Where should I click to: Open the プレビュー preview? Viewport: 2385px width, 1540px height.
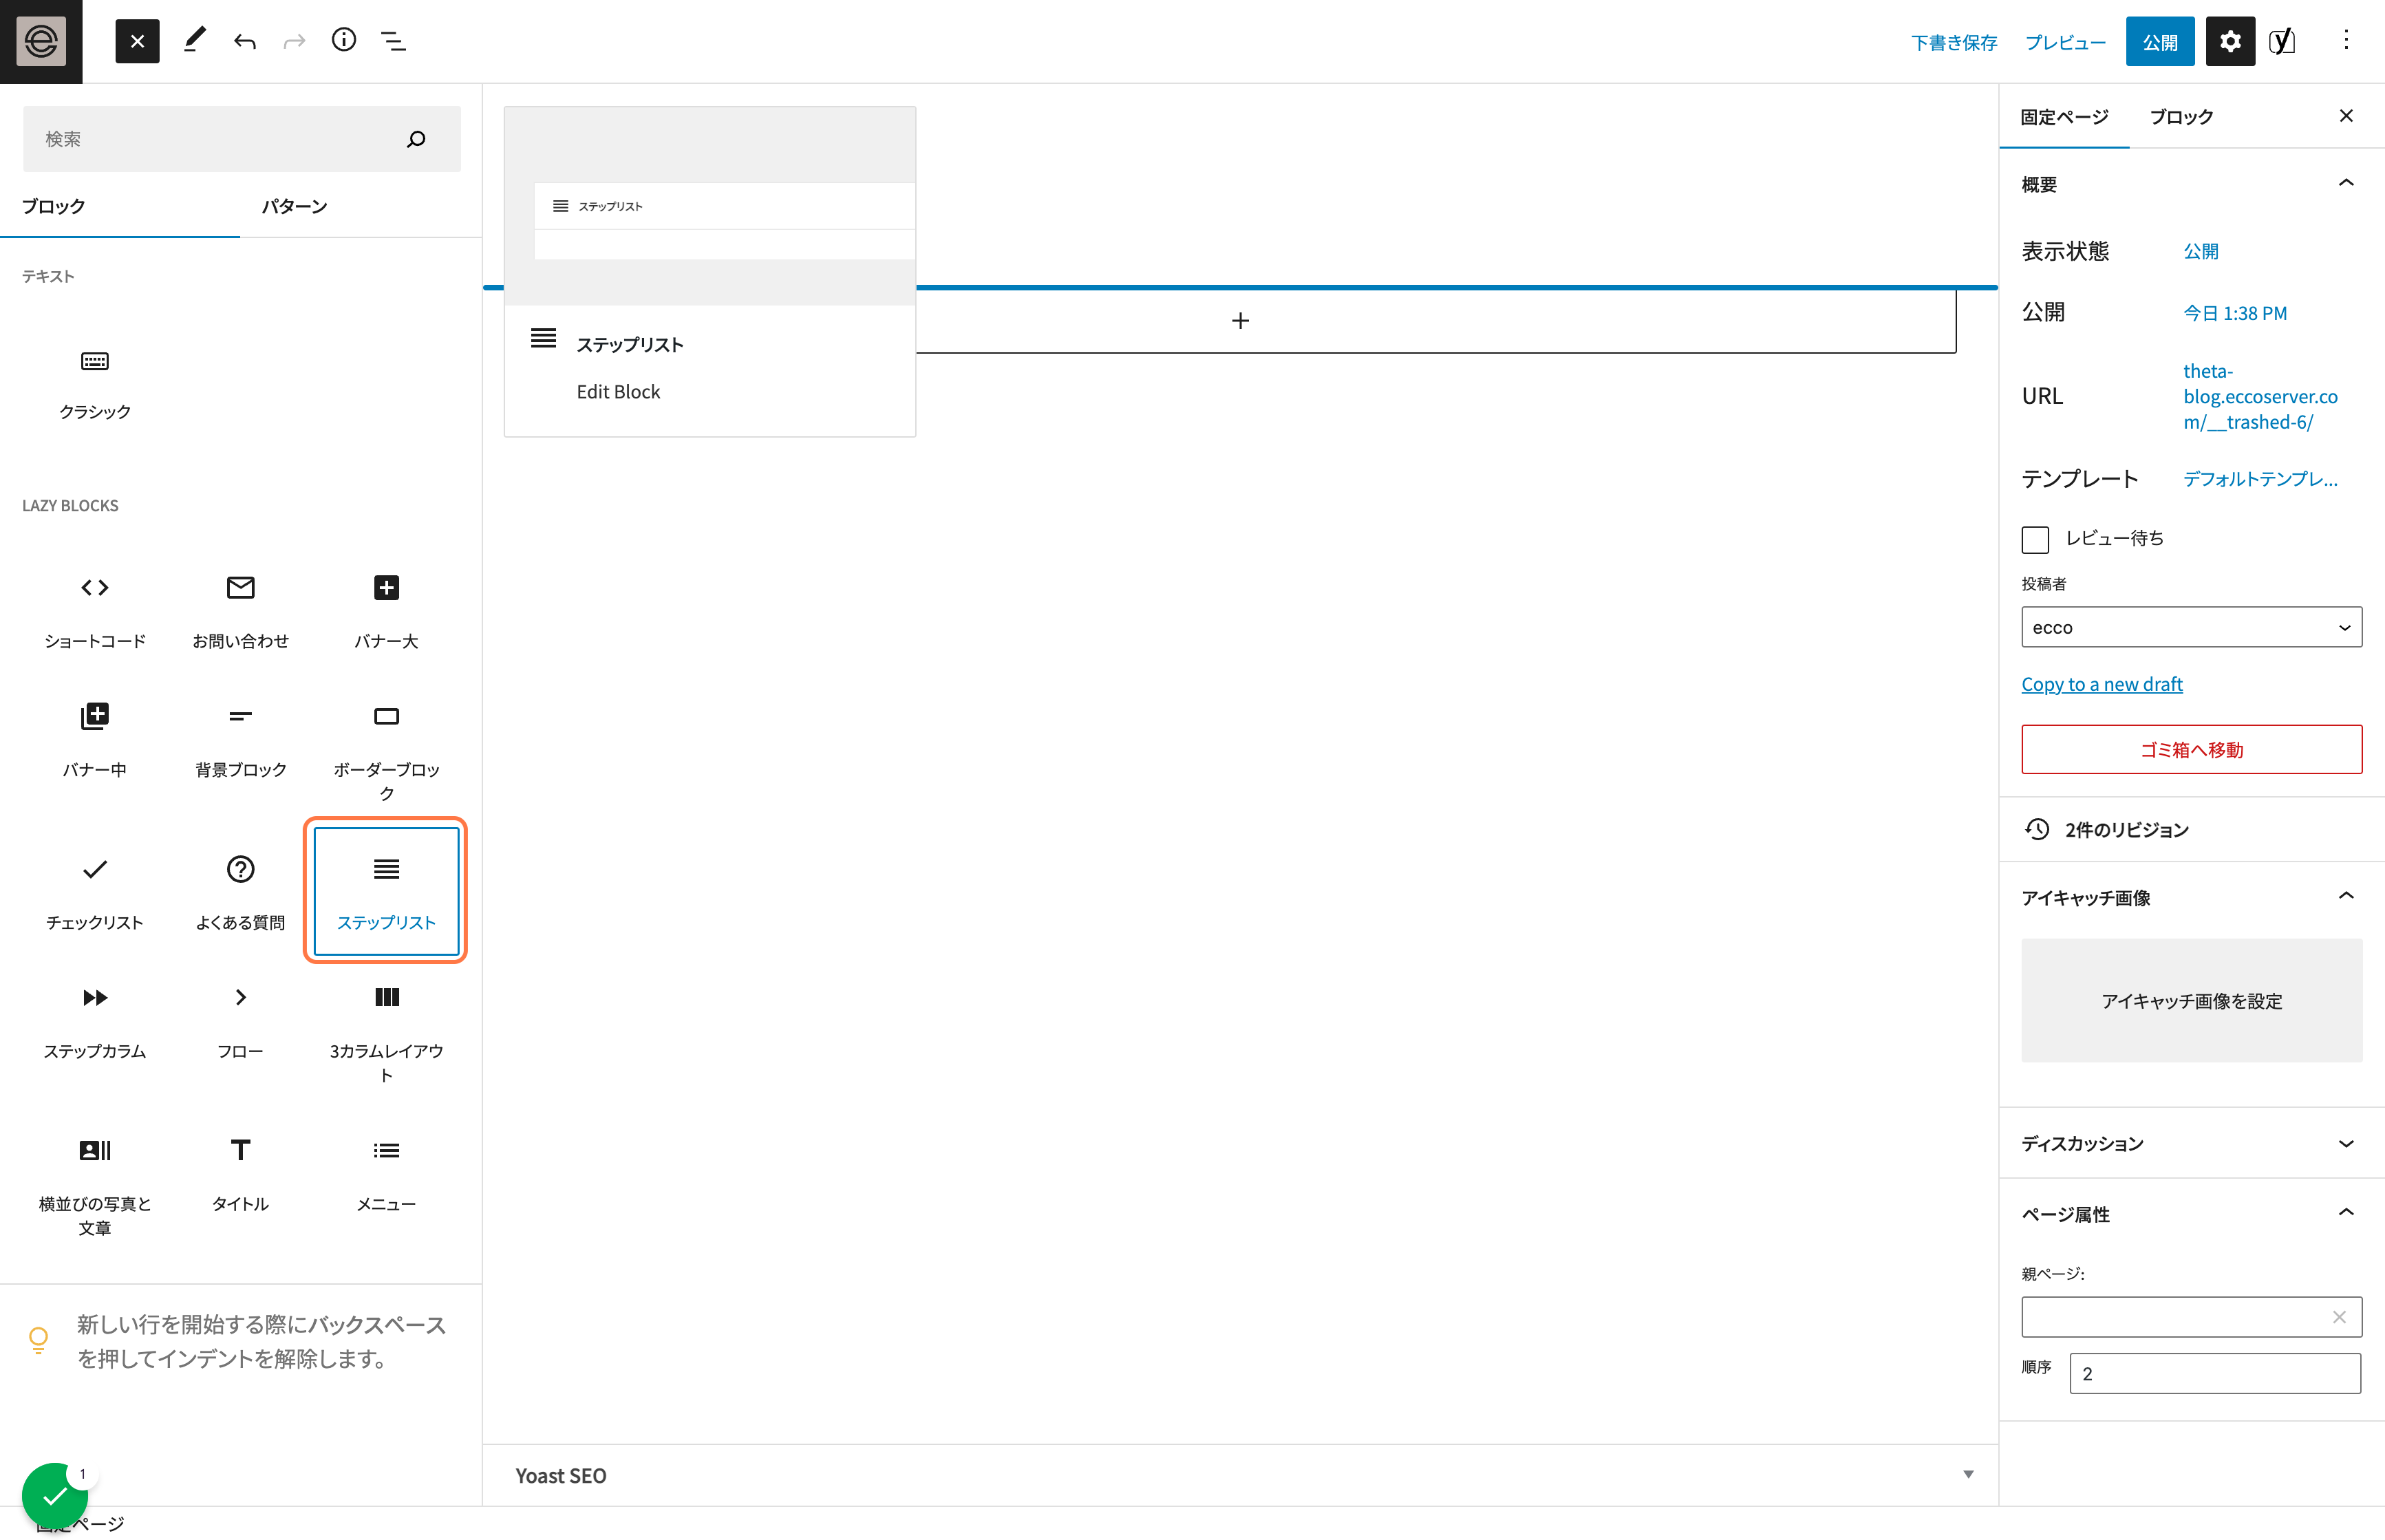2065,42
